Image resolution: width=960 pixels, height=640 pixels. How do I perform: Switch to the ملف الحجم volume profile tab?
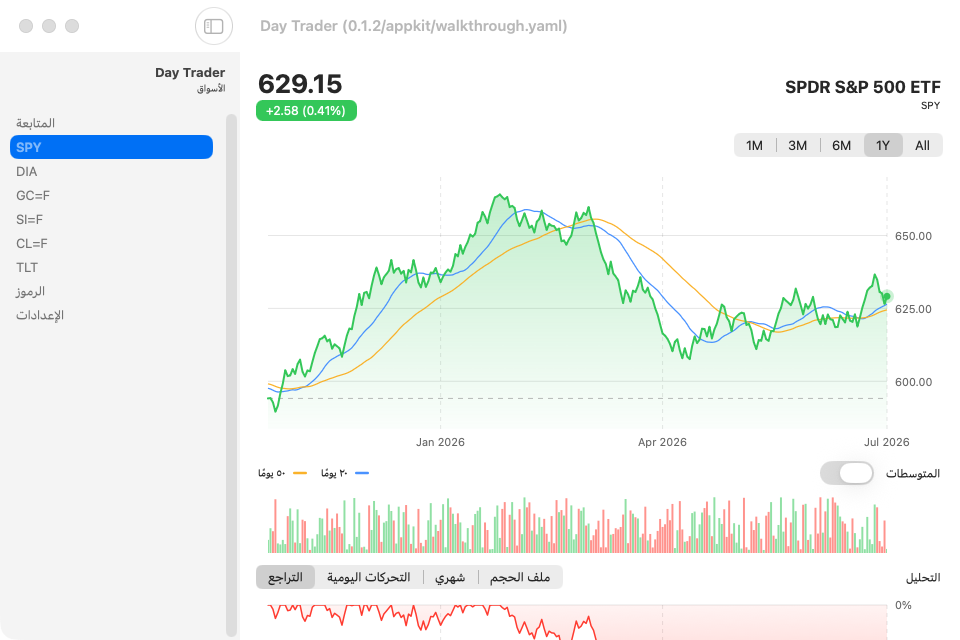point(520,577)
